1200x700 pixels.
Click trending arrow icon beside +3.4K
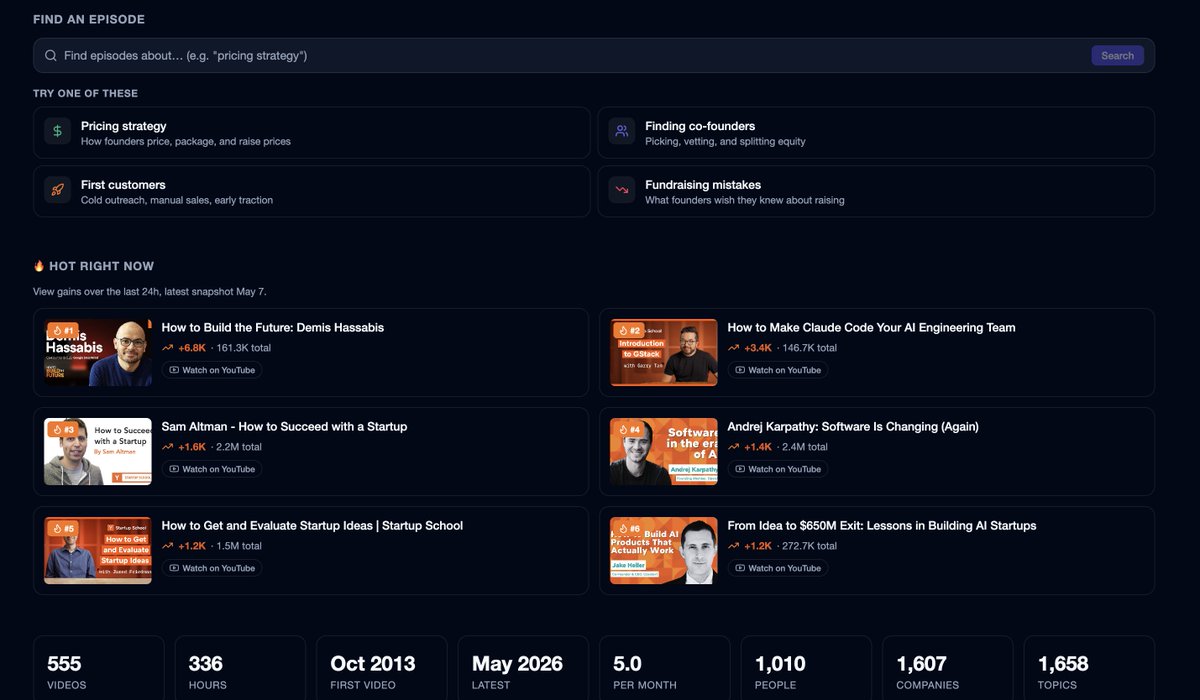734,348
